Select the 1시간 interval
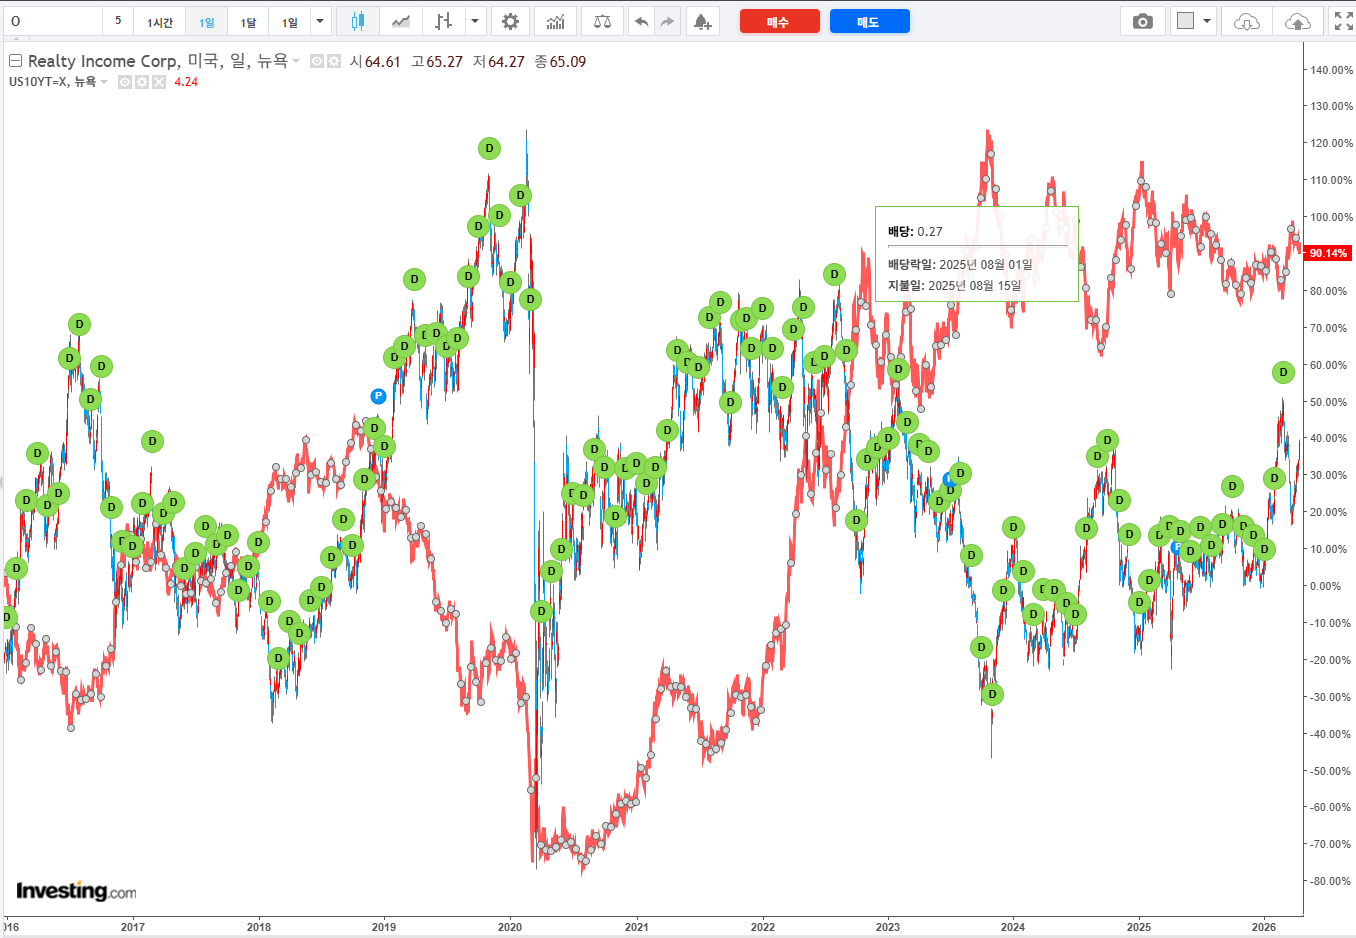Screen dimensions: 1356x938 160,21
